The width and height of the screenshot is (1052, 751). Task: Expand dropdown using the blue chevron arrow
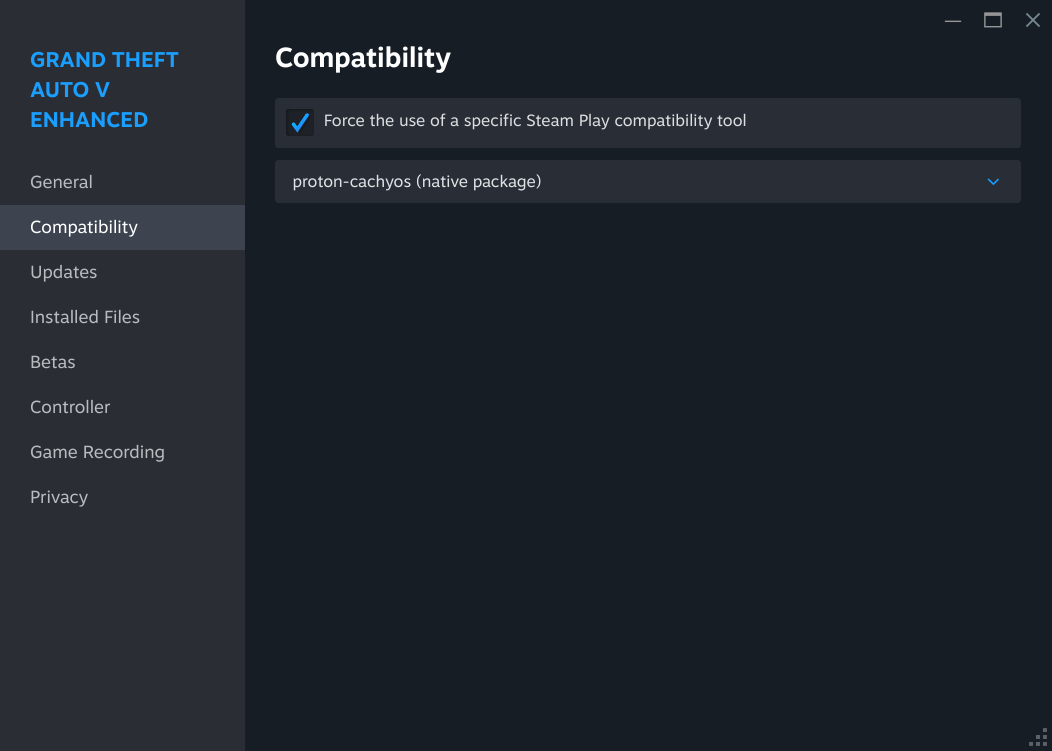(x=992, y=182)
